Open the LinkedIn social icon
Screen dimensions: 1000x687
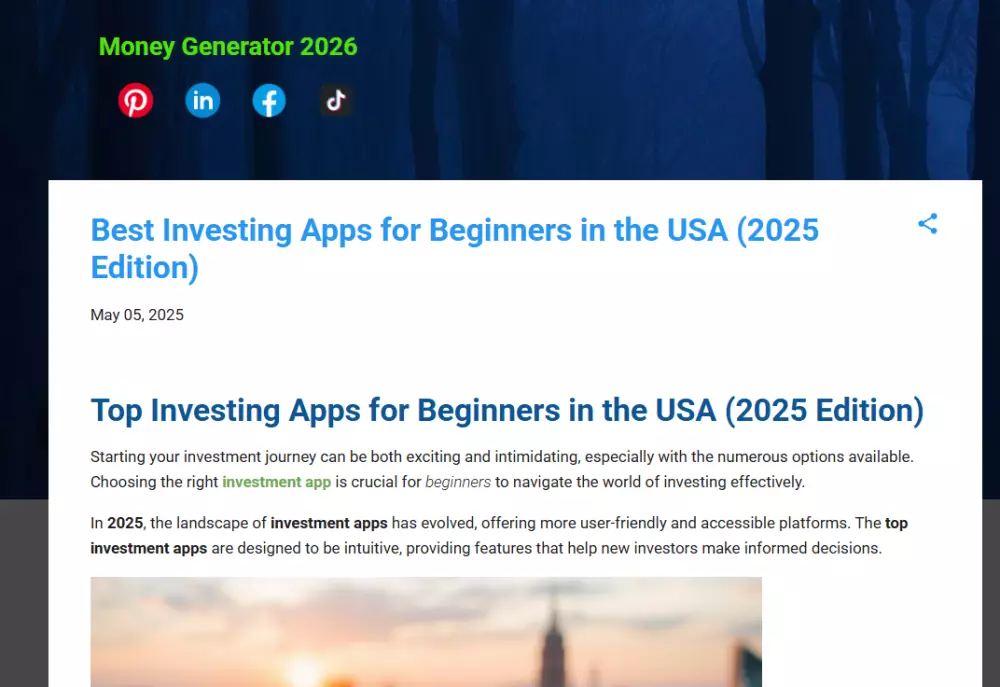pyautogui.click(x=203, y=101)
